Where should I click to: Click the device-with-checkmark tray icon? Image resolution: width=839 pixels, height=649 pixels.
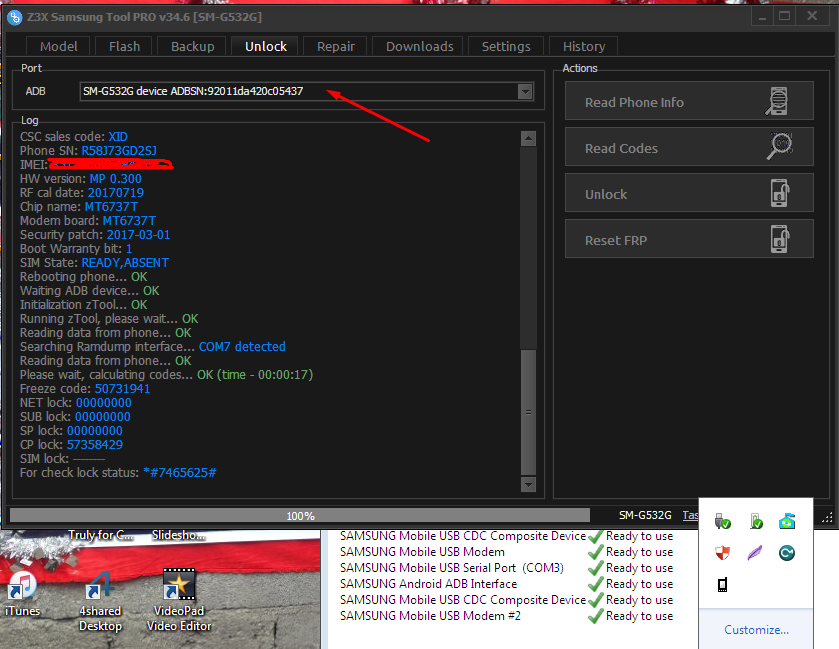point(756,521)
